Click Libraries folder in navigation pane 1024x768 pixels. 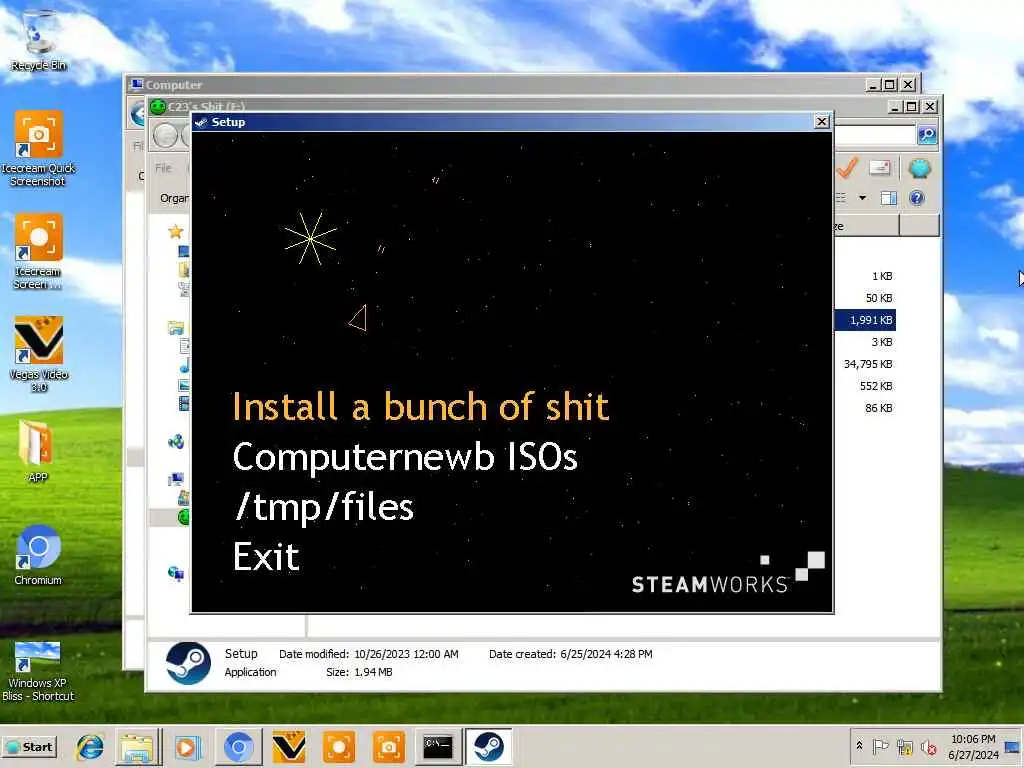176,327
